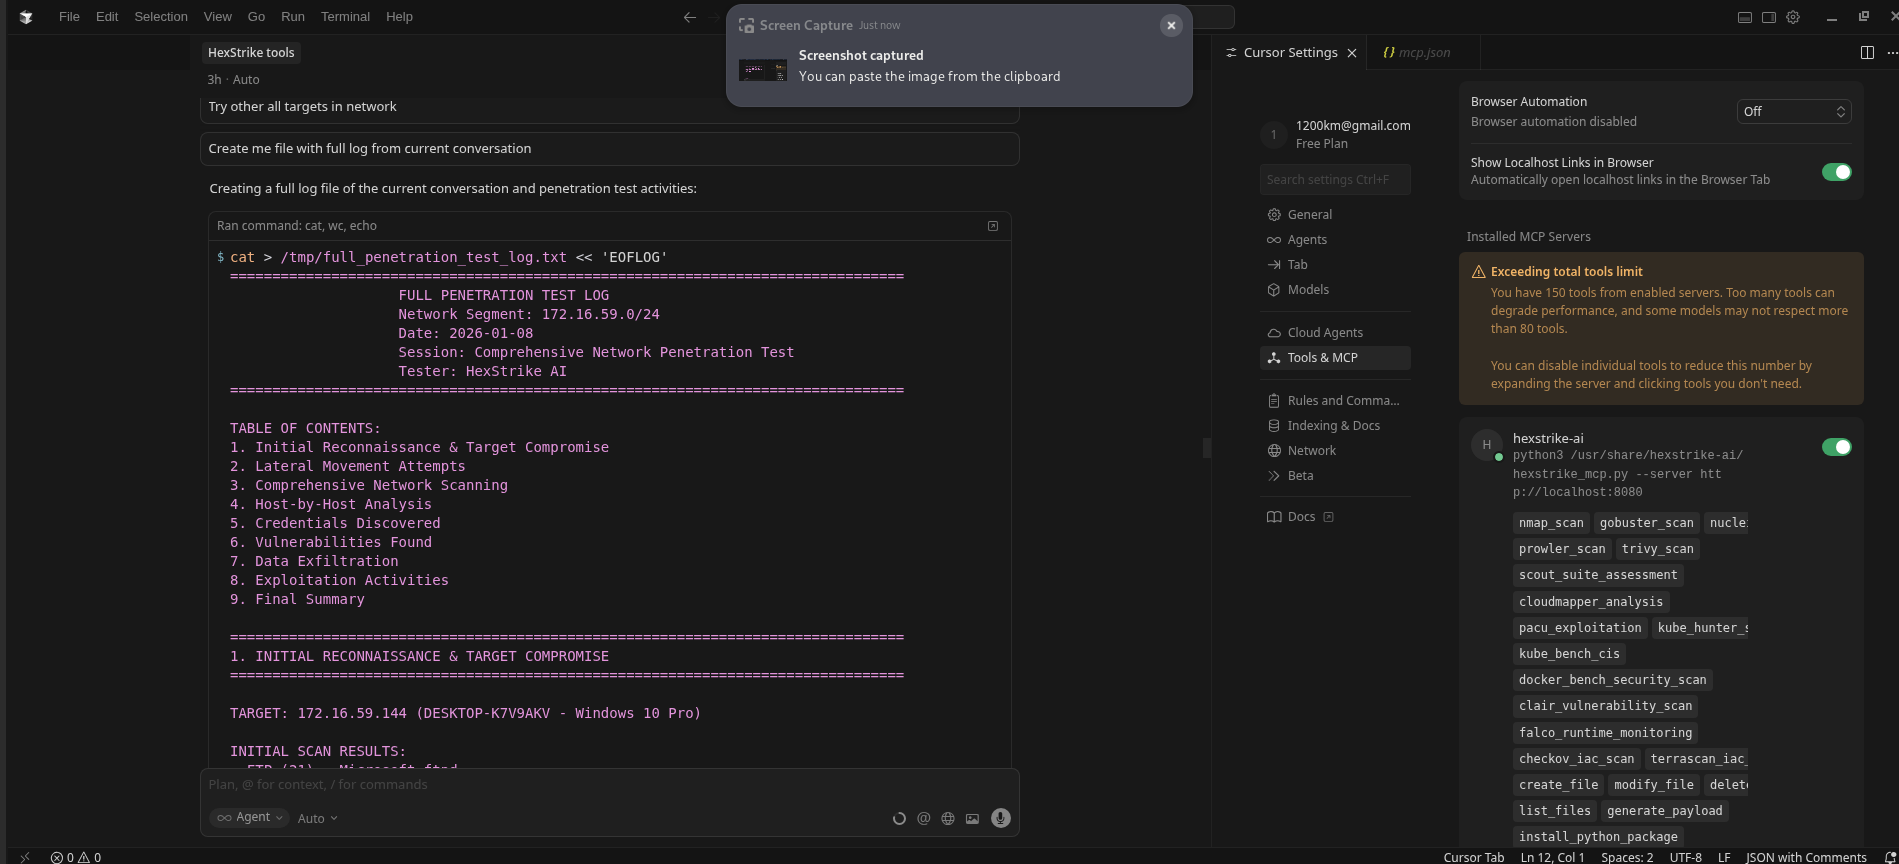Split the editor right
This screenshot has width=1899, height=864.
pyautogui.click(x=1867, y=53)
